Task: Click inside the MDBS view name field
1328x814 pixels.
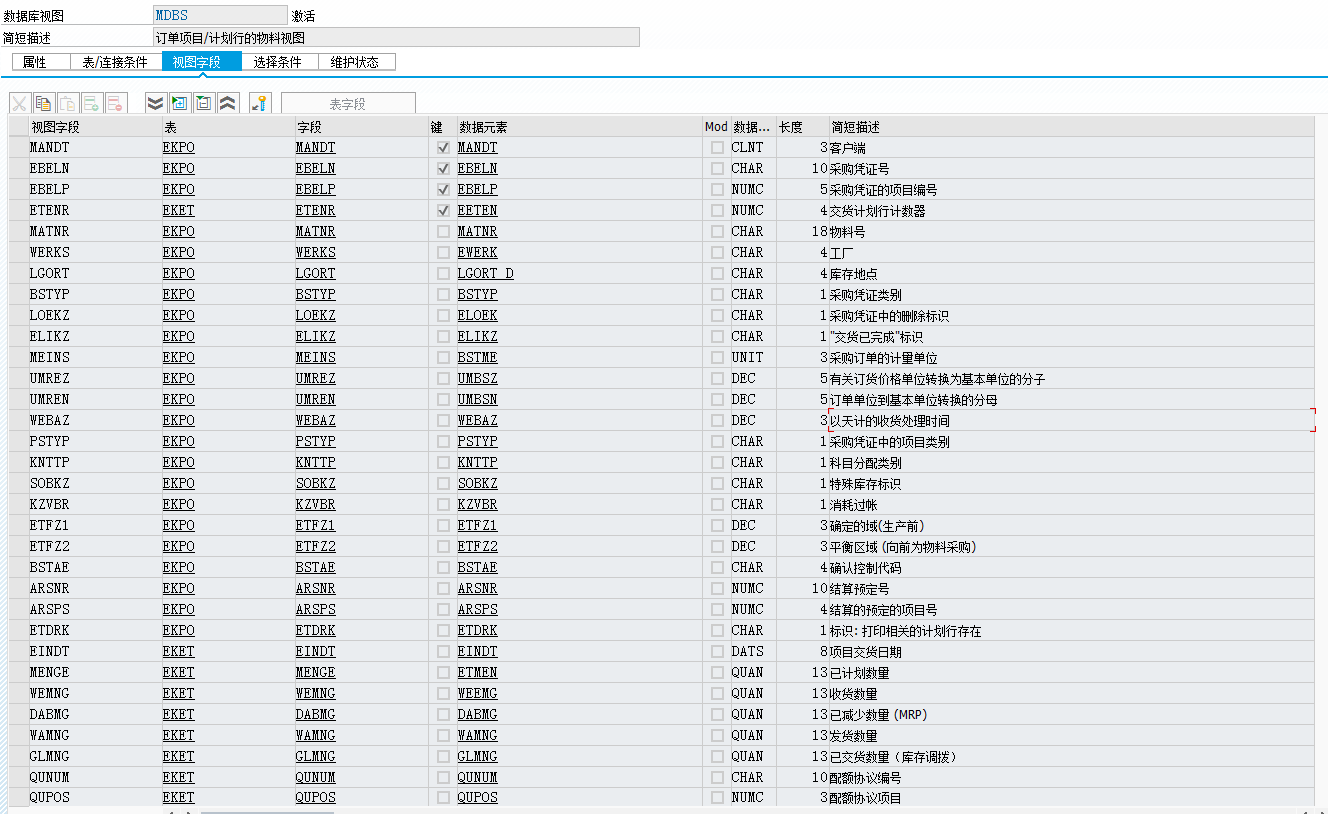Action: [219, 14]
